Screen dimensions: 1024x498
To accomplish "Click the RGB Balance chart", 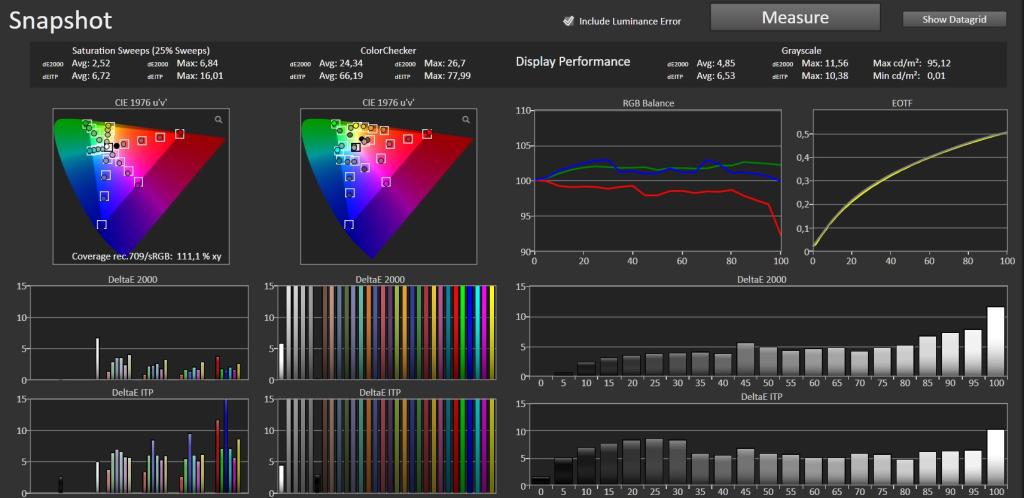I will 658,181.
